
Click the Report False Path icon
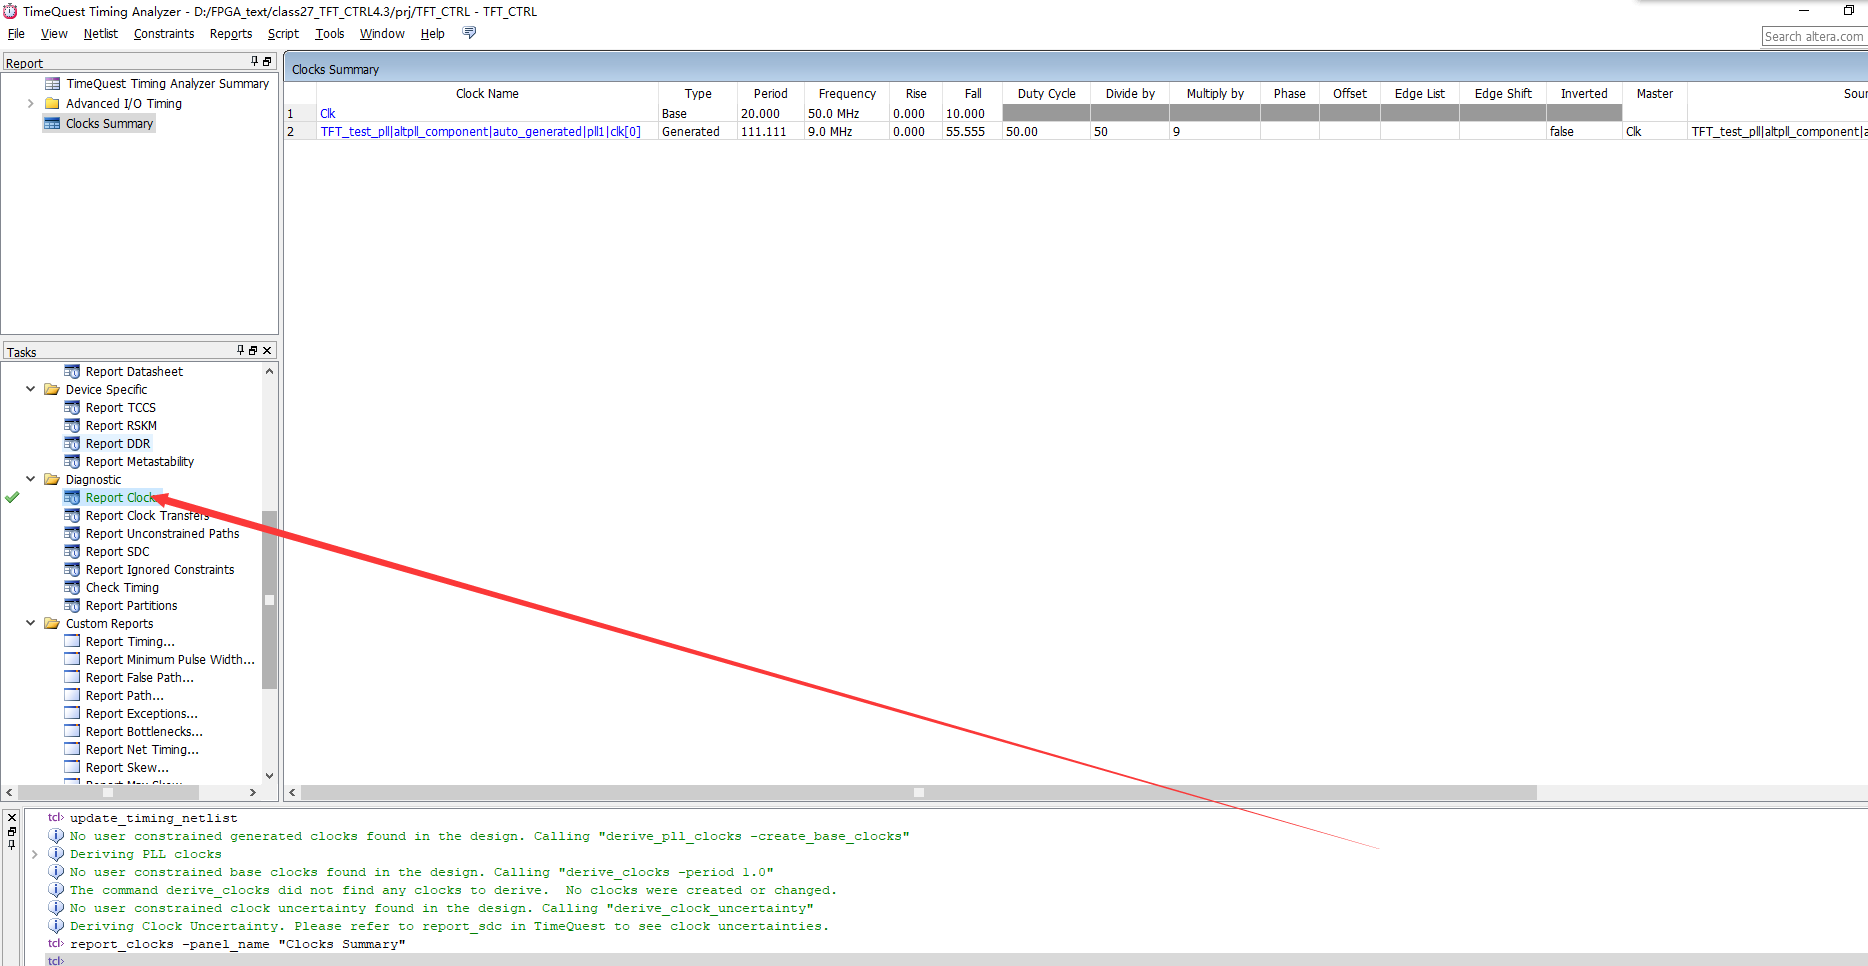[x=72, y=678]
